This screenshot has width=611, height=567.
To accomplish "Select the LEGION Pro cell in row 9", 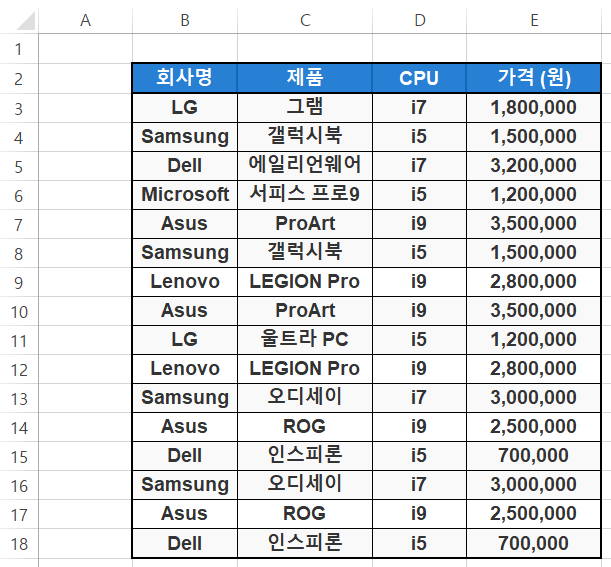I will (x=305, y=282).
